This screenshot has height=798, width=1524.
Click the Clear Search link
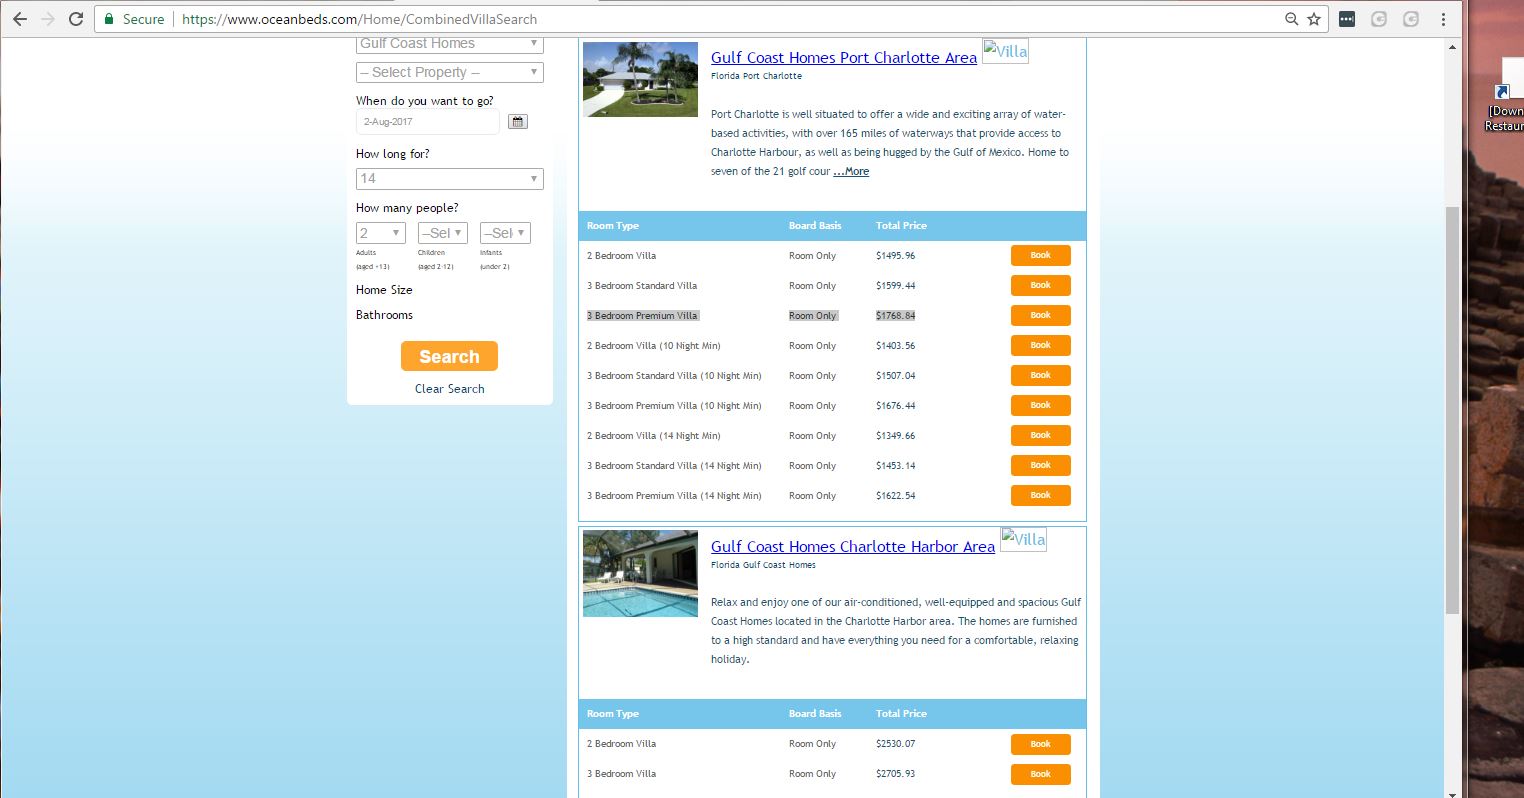pos(450,389)
